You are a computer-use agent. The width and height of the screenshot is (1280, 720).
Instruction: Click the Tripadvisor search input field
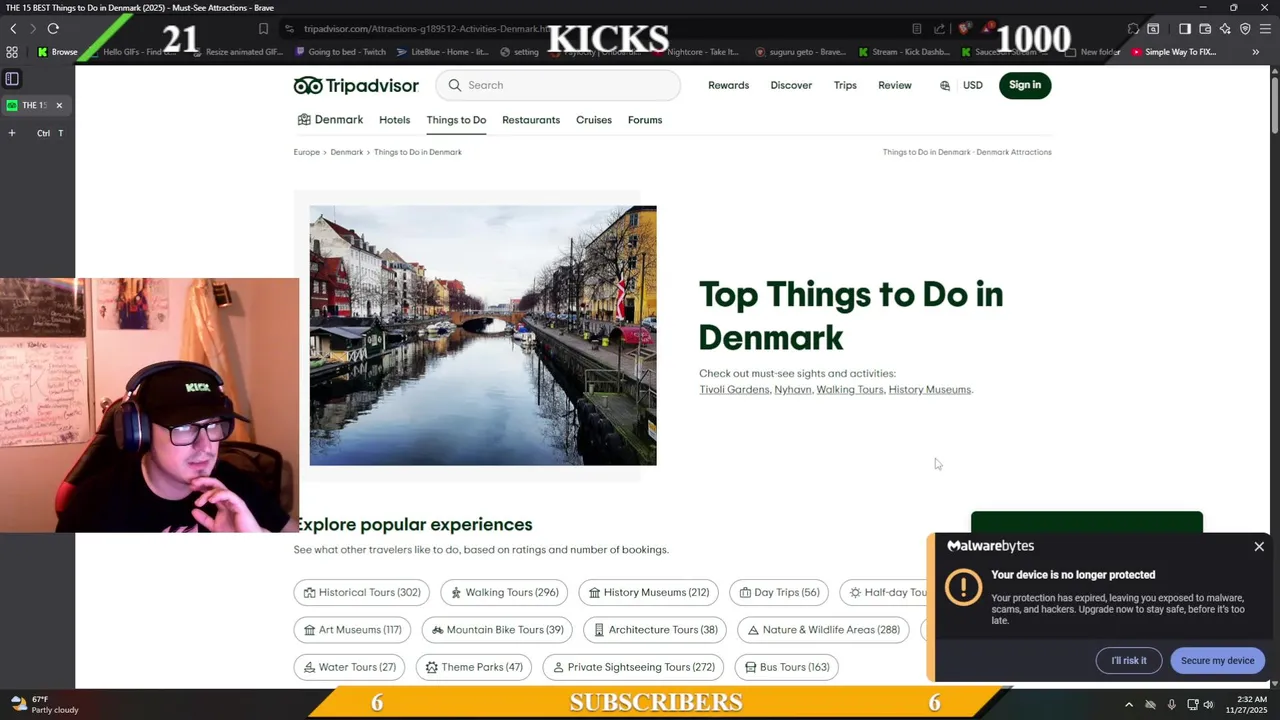(560, 85)
